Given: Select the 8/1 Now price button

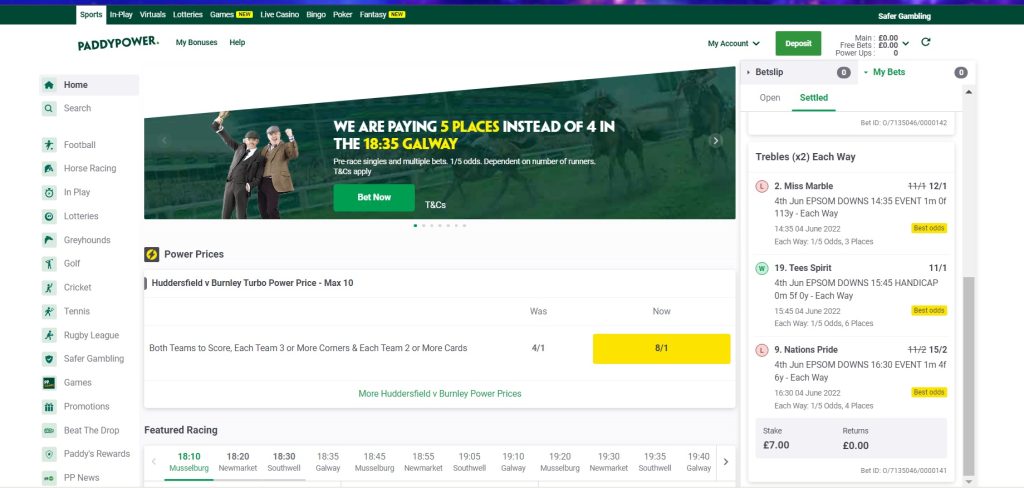Looking at the screenshot, I should point(661,348).
